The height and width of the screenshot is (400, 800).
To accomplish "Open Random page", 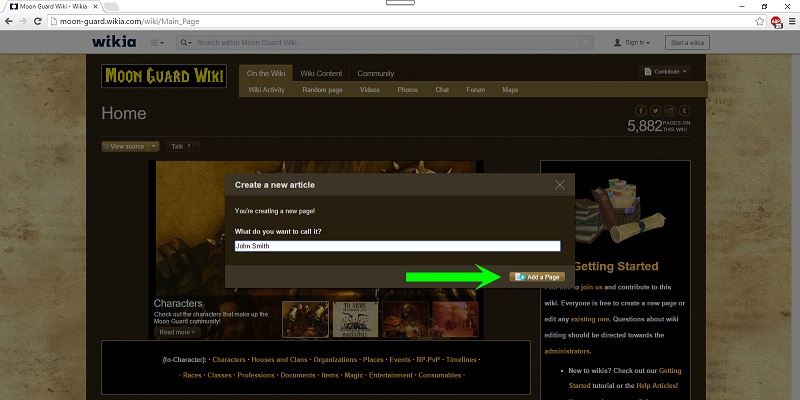I will pos(322,90).
